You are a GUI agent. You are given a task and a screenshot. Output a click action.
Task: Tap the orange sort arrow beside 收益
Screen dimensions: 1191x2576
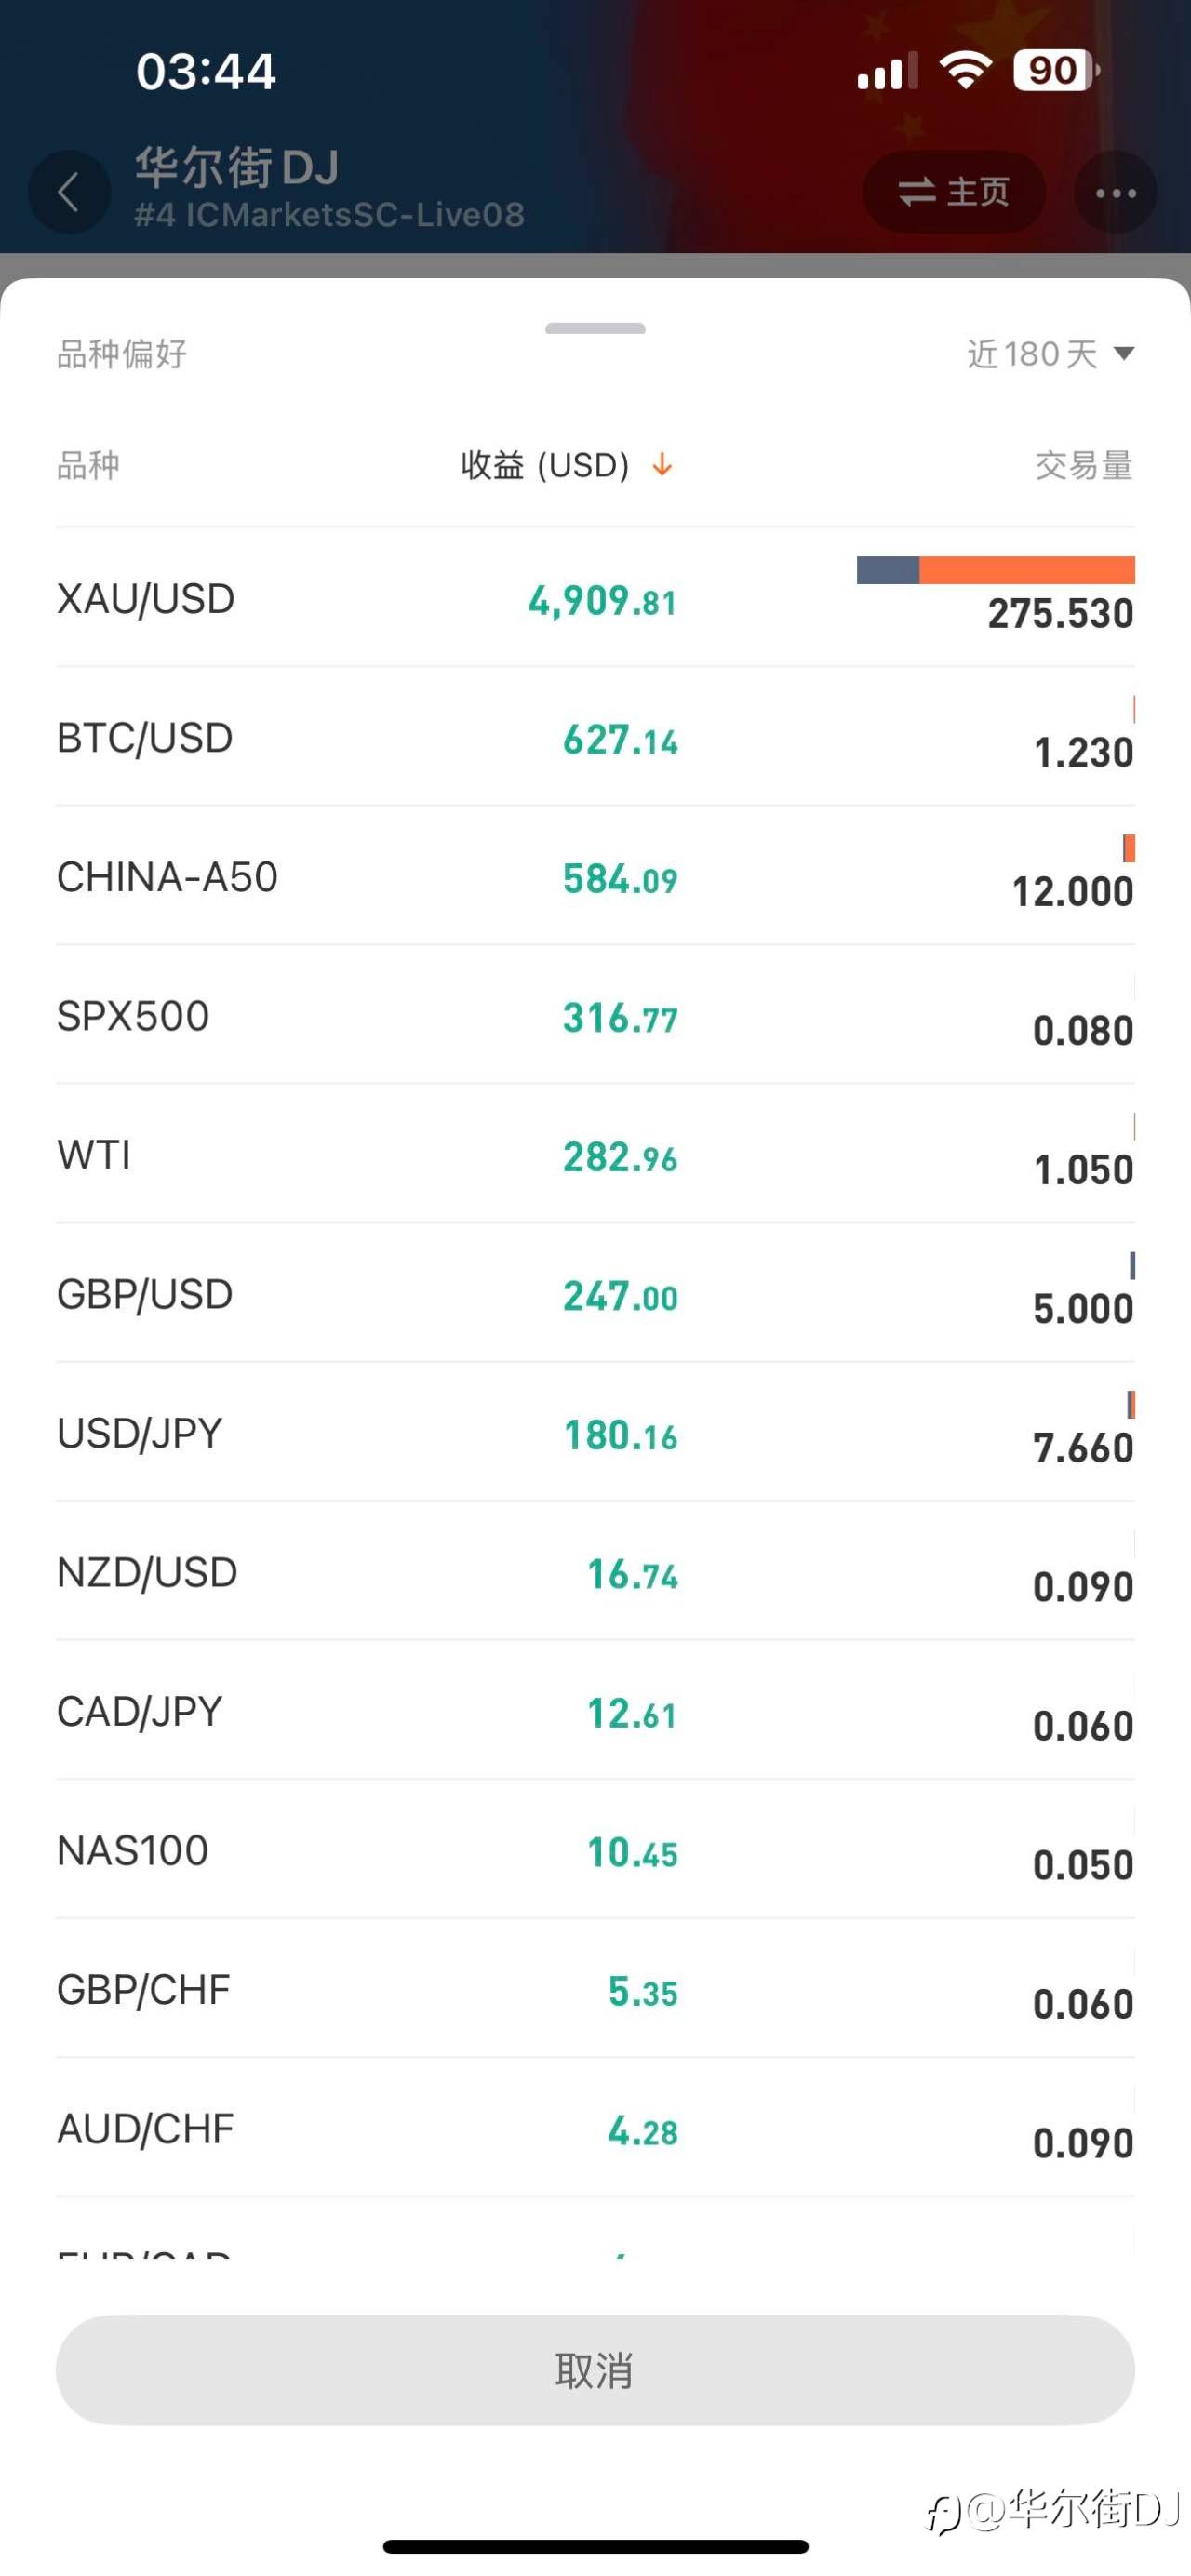click(662, 465)
